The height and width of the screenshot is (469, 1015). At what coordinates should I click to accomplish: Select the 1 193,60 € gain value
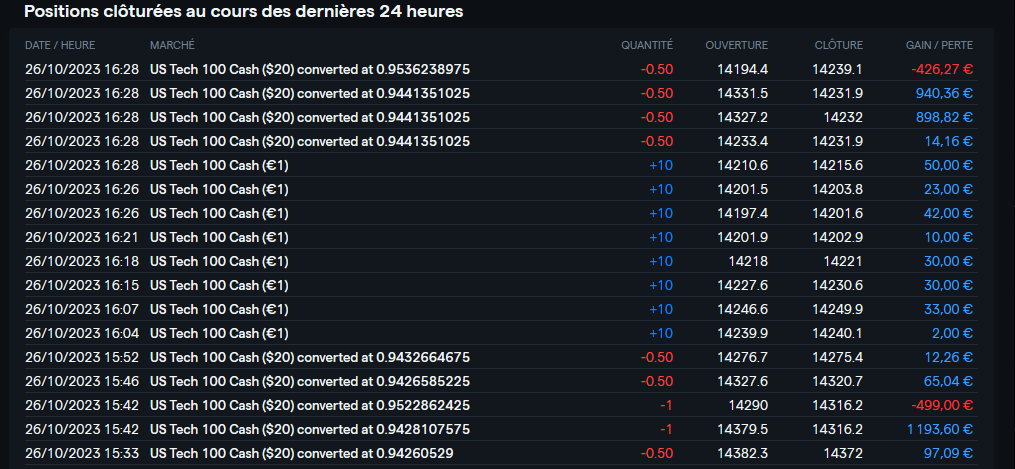939,429
